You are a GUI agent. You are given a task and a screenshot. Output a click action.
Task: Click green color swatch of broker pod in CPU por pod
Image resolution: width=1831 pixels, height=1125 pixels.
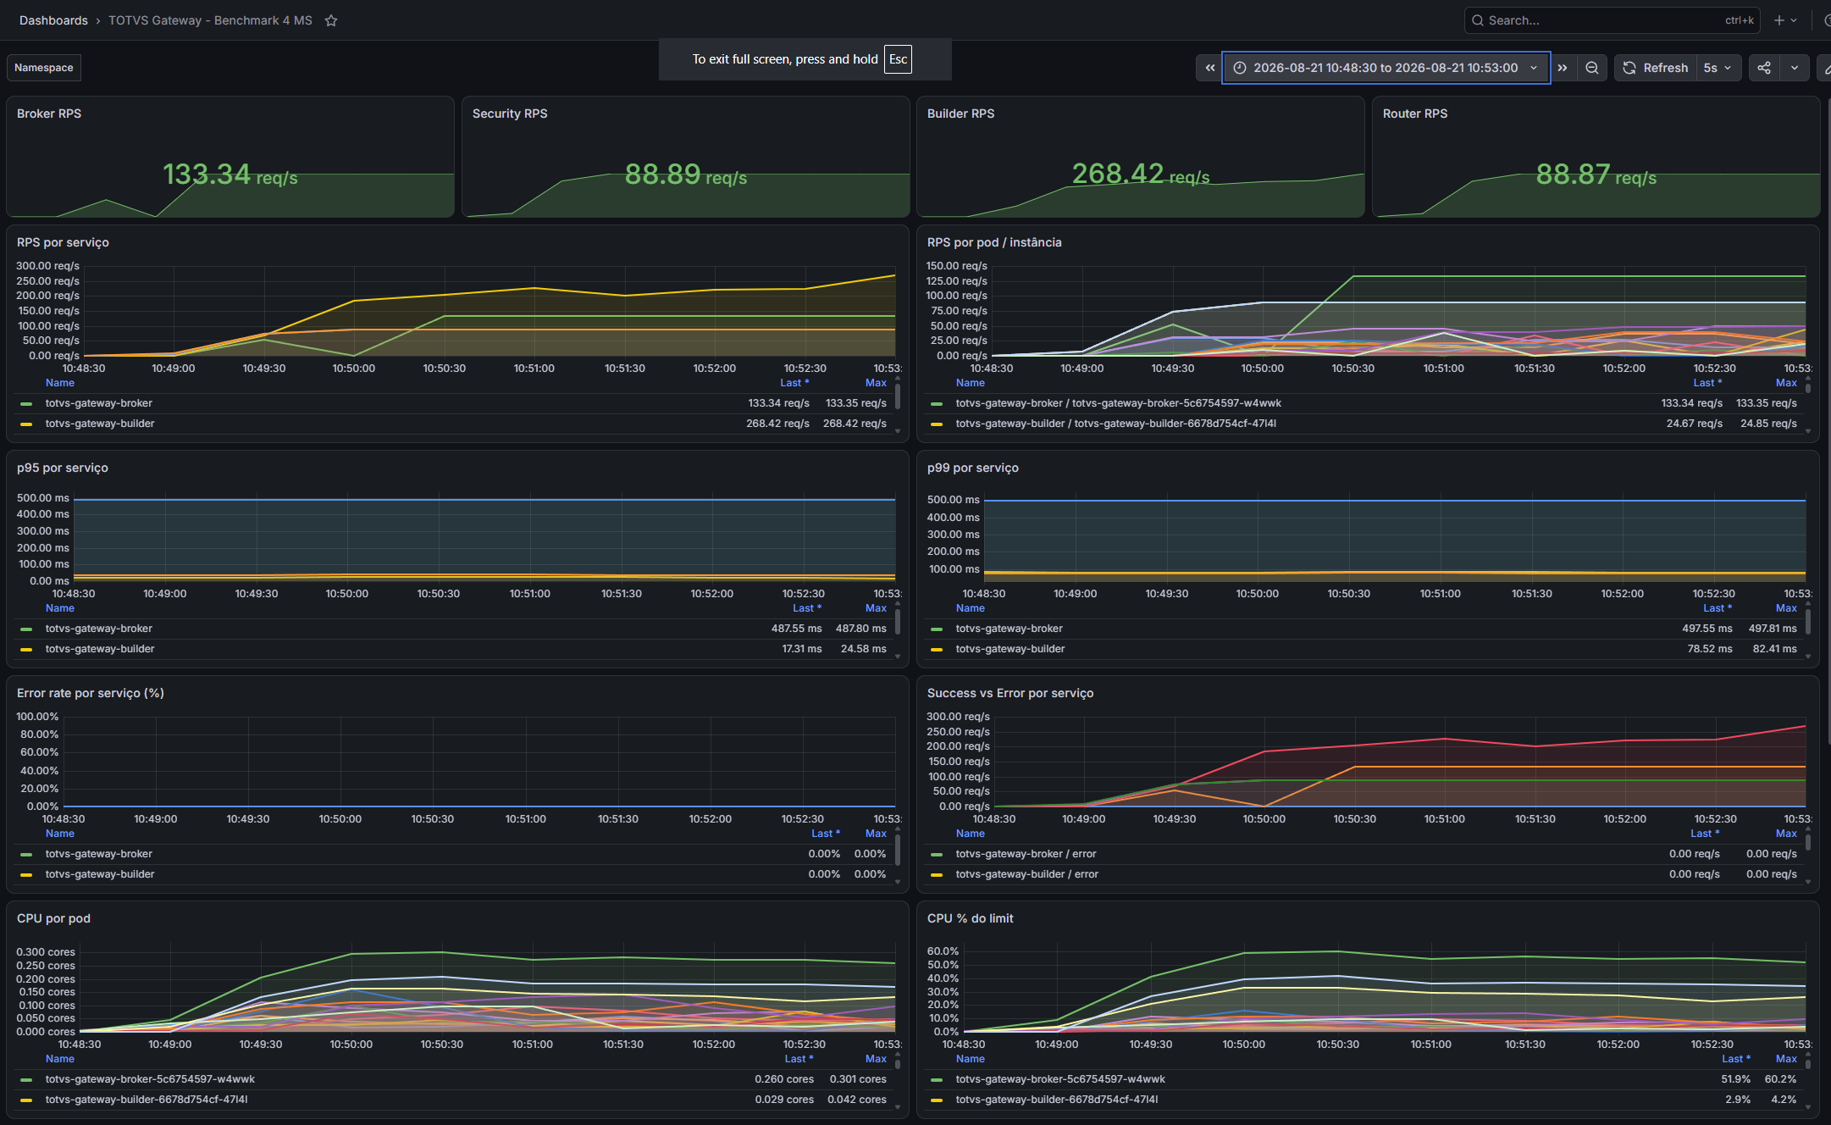tap(26, 1080)
